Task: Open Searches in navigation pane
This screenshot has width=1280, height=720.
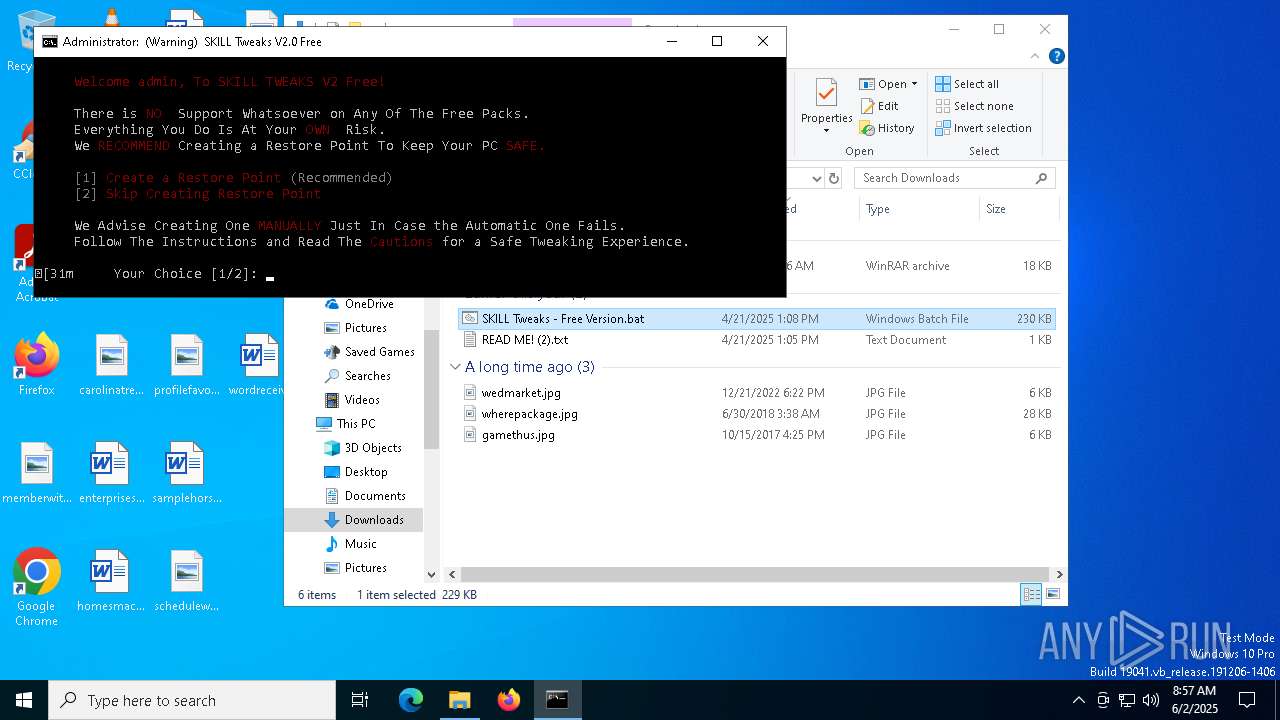Action: pos(356,376)
